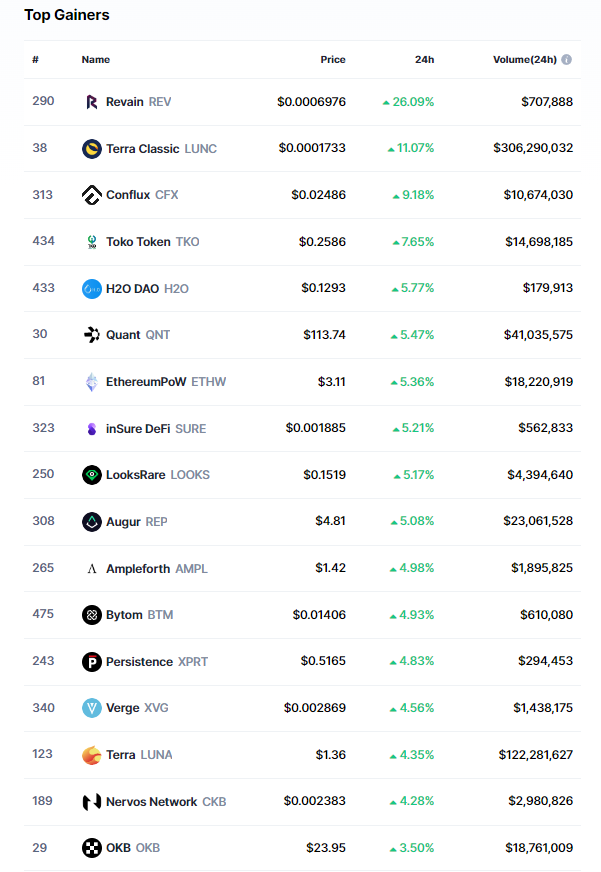Click the Quant coin logo icon
Viewport: 601px width, 872px height.
coord(92,335)
